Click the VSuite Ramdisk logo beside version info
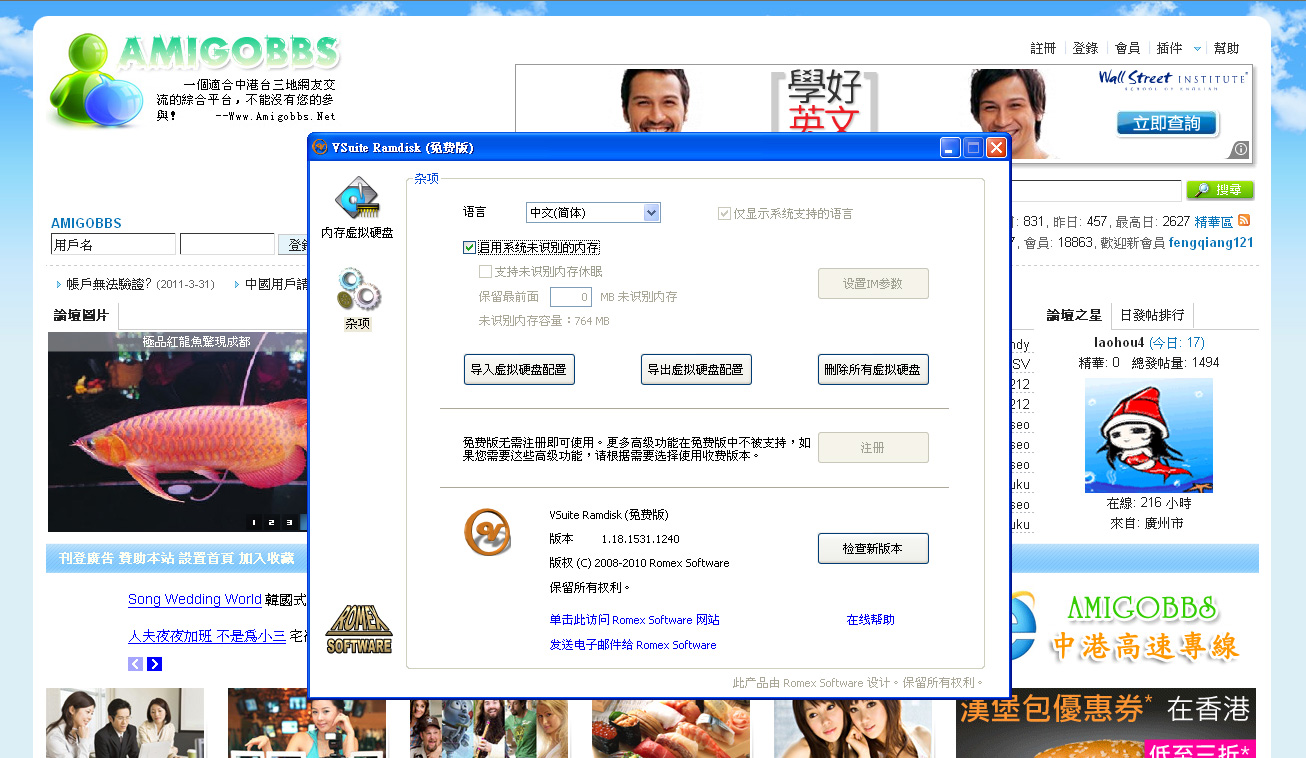The image size is (1306, 758). [x=487, y=533]
